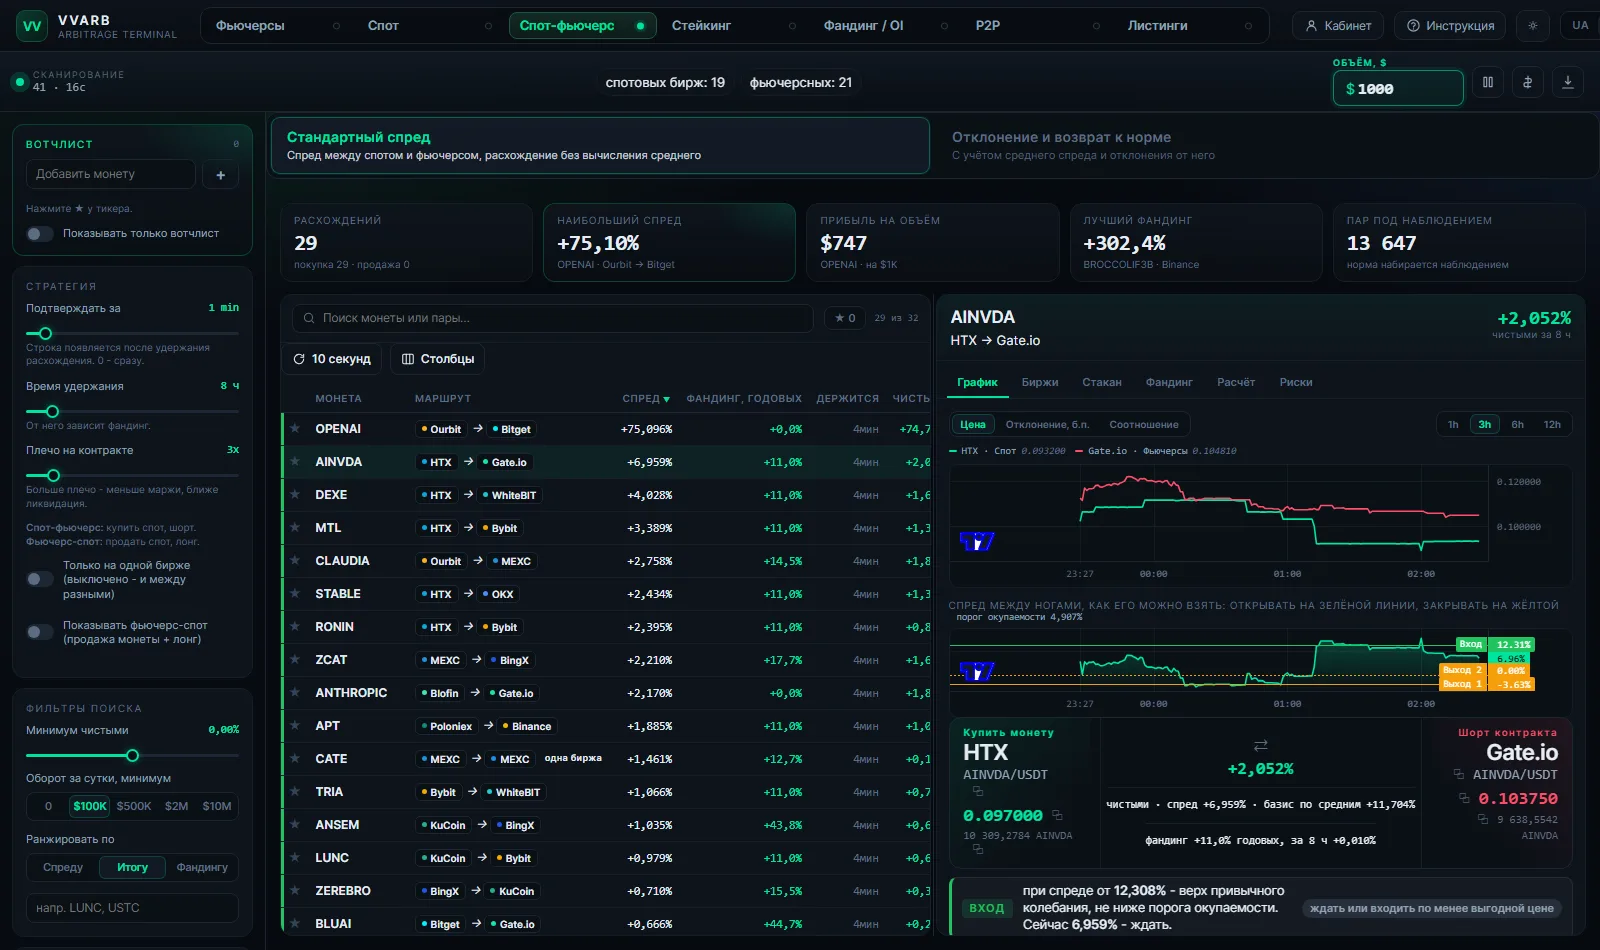The image size is (1600, 950).
Task: Open the 'Кабинет' account button
Action: pos(1338,26)
